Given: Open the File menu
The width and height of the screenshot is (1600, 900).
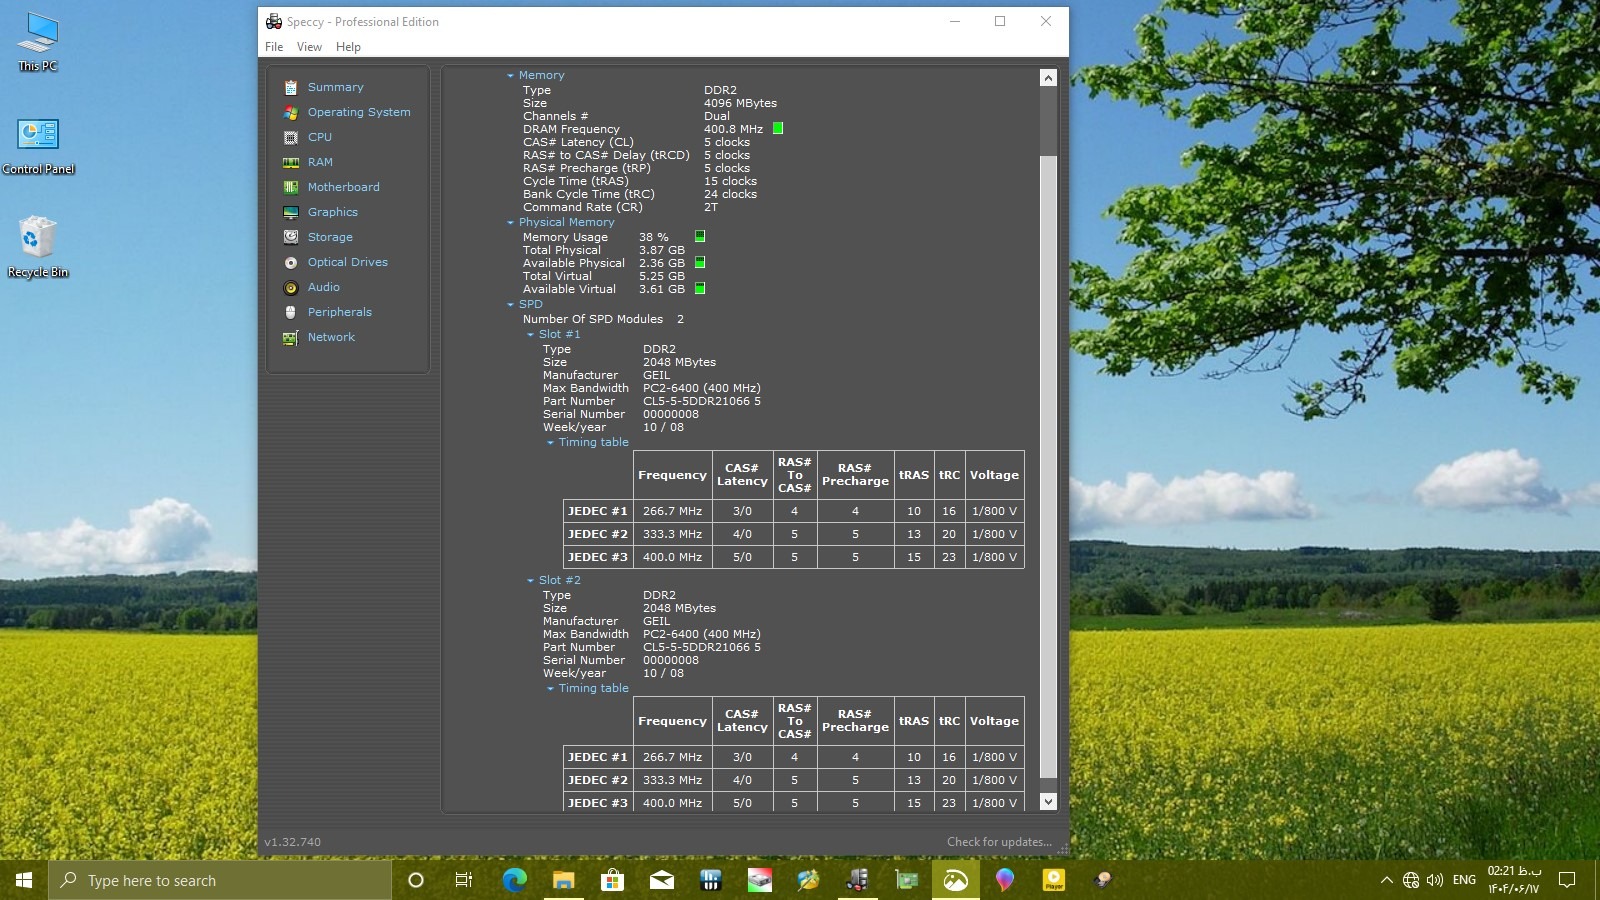Looking at the screenshot, I should click(274, 47).
